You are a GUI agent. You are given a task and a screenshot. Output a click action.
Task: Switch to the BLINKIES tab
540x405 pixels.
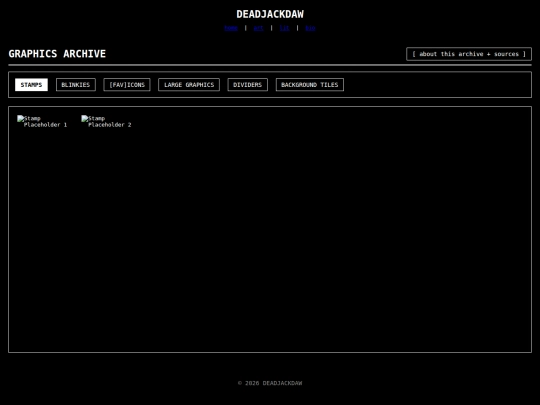click(76, 85)
